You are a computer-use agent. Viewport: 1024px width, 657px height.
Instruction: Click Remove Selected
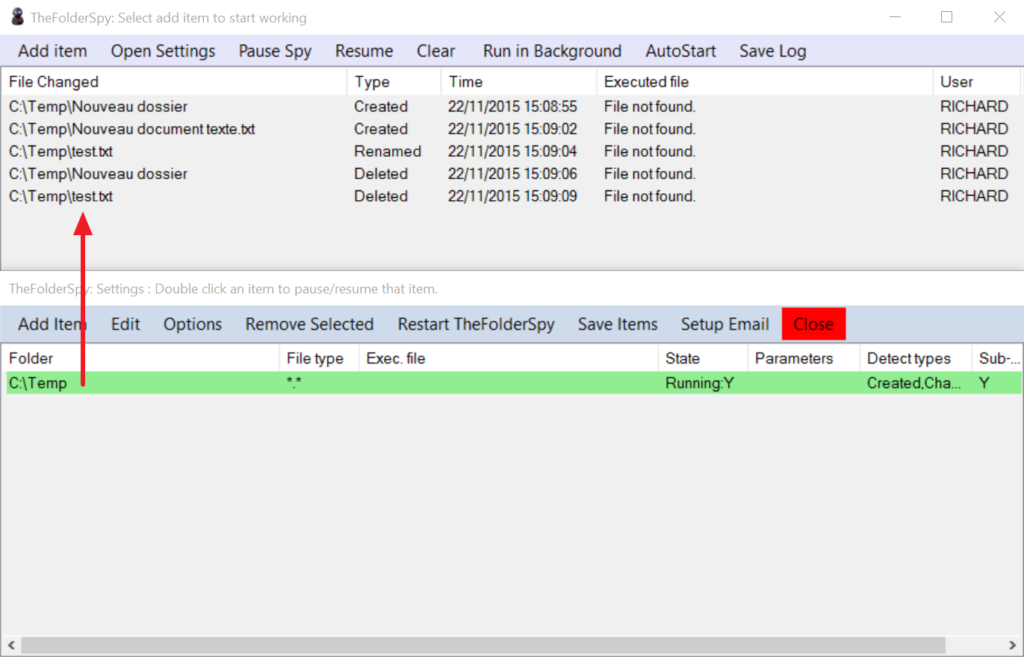[x=310, y=324]
